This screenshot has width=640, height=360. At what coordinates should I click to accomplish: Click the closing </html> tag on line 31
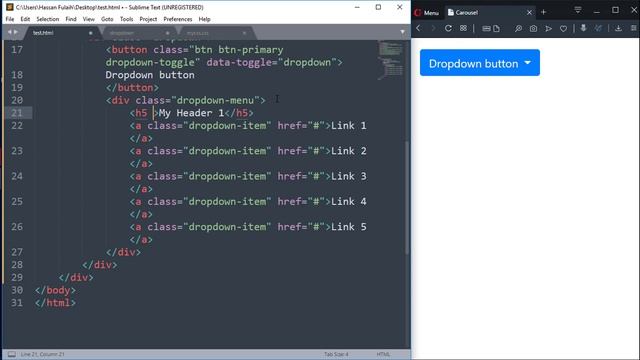pyautogui.click(x=56, y=303)
